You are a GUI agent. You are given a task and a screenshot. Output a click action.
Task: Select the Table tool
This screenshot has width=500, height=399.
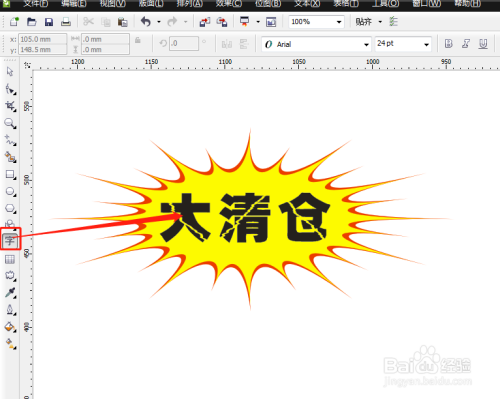coord(10,259)
